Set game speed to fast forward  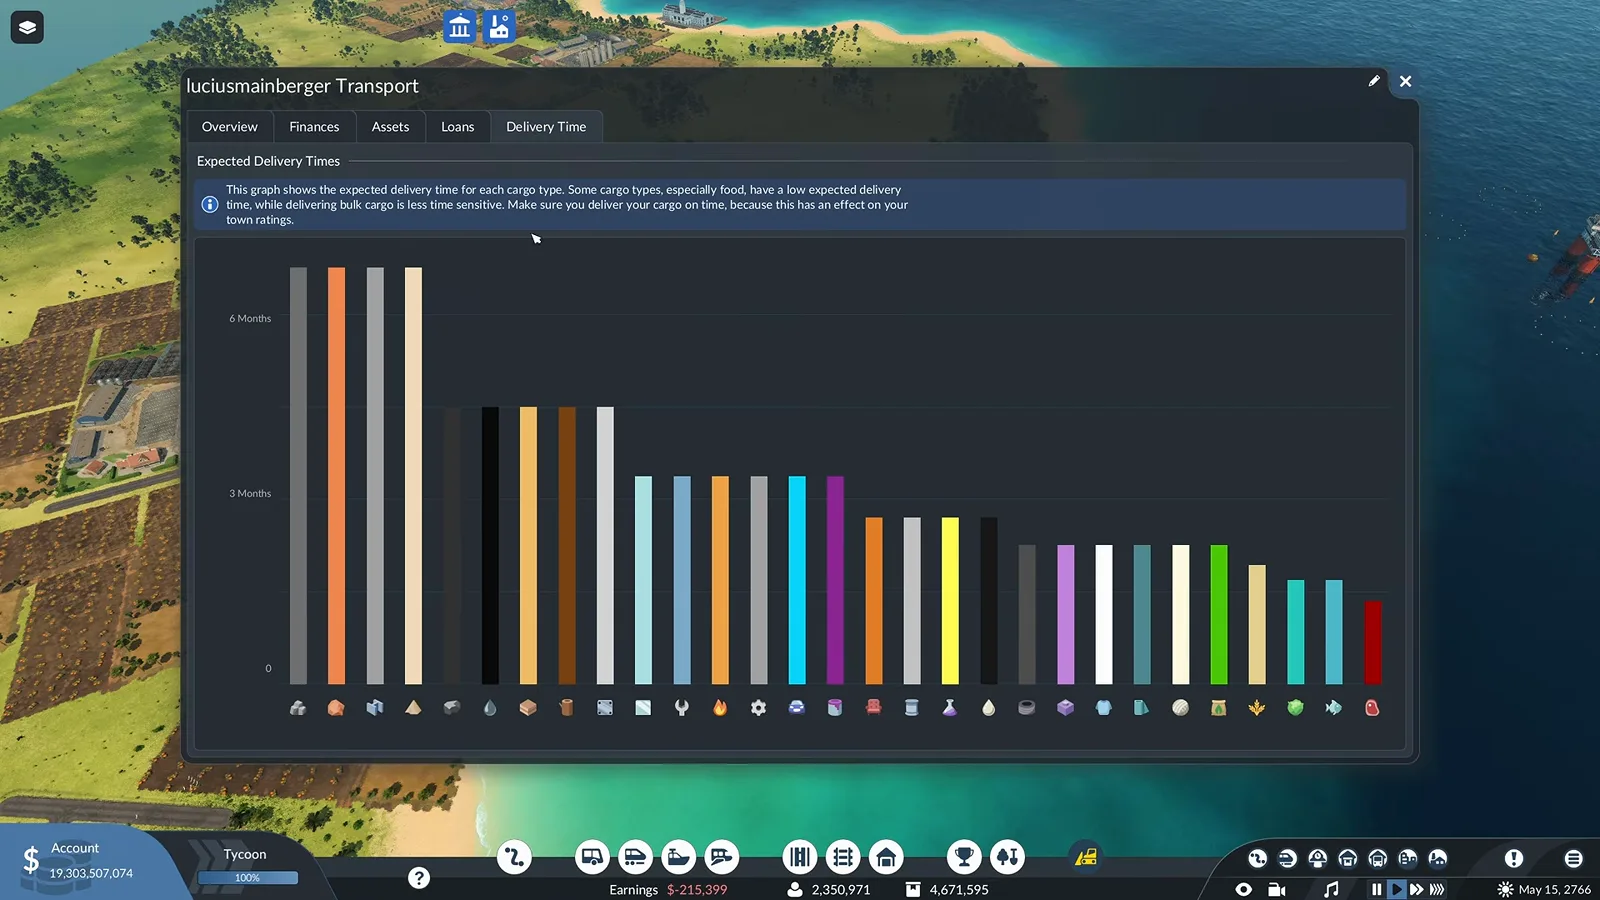(1416, 889)
